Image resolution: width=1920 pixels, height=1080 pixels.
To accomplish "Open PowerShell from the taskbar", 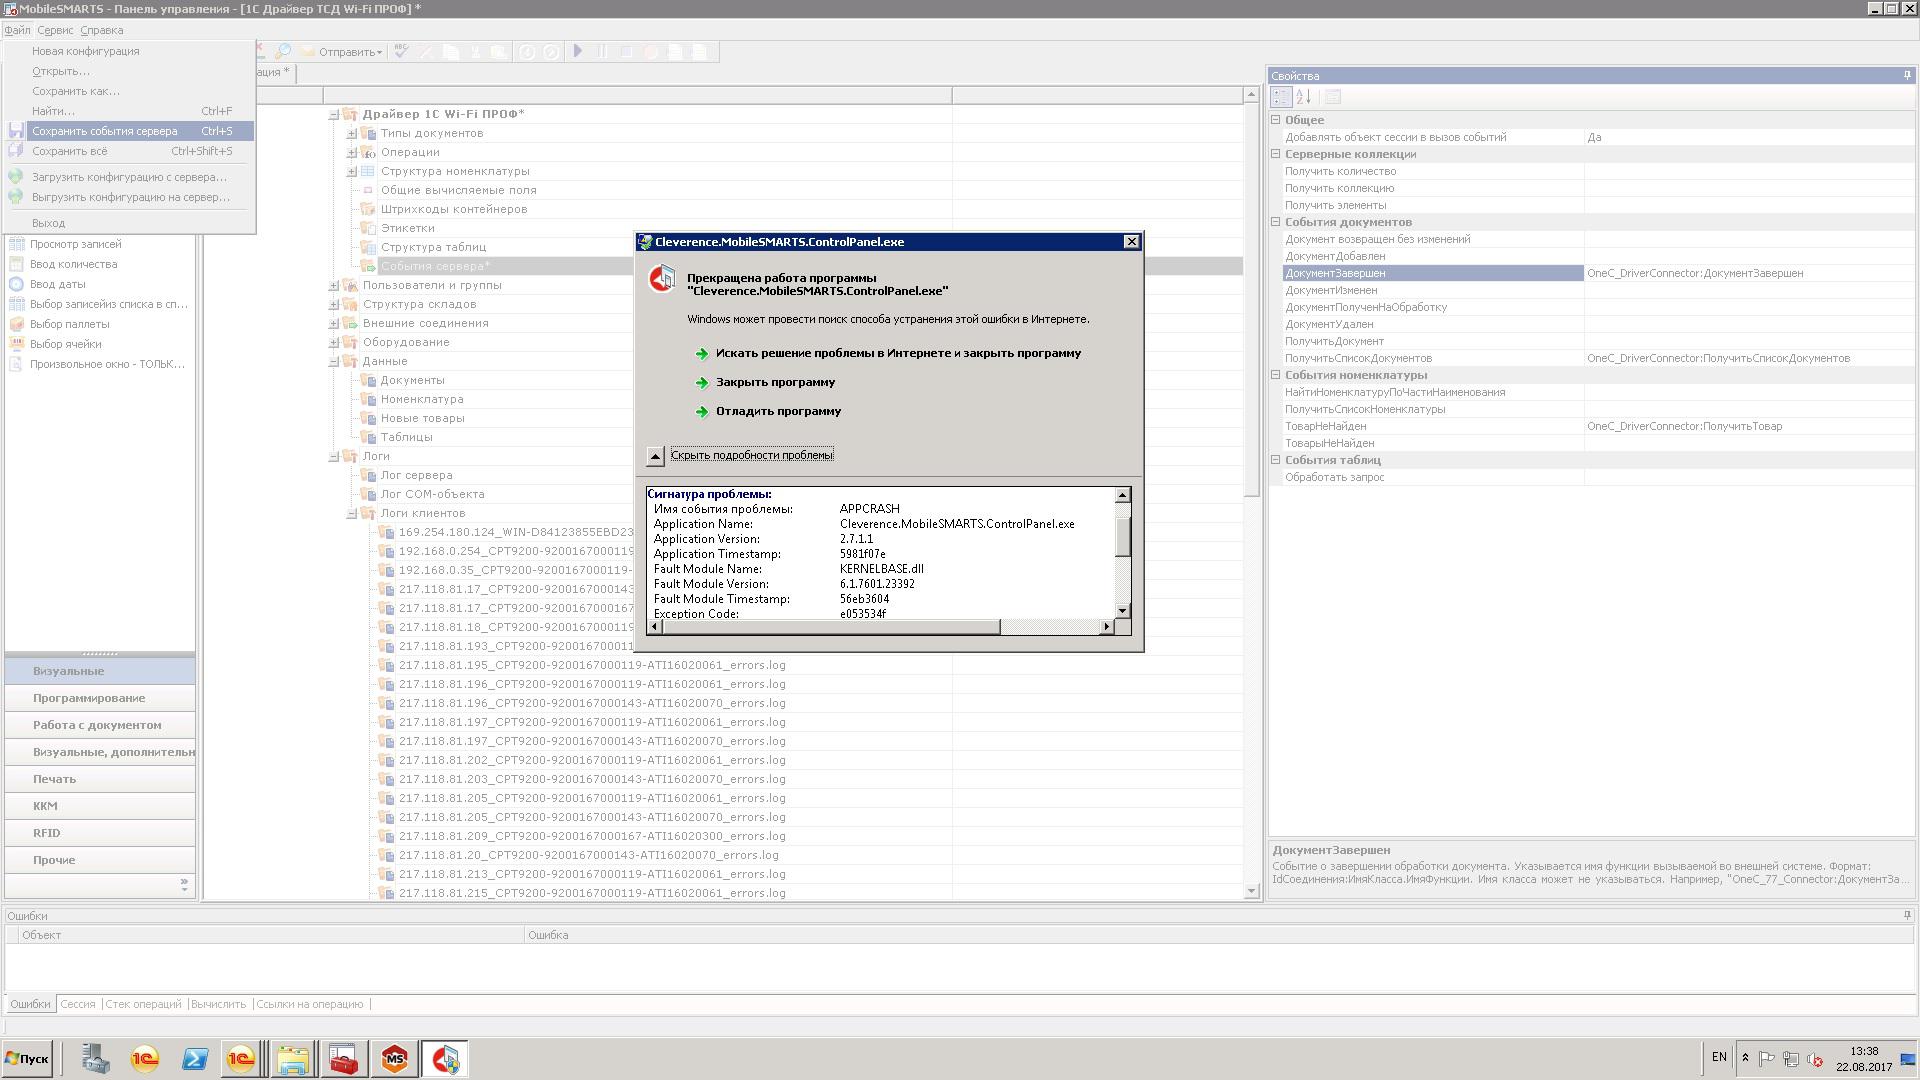I will pyautogui.click(x=194, y=1059).
